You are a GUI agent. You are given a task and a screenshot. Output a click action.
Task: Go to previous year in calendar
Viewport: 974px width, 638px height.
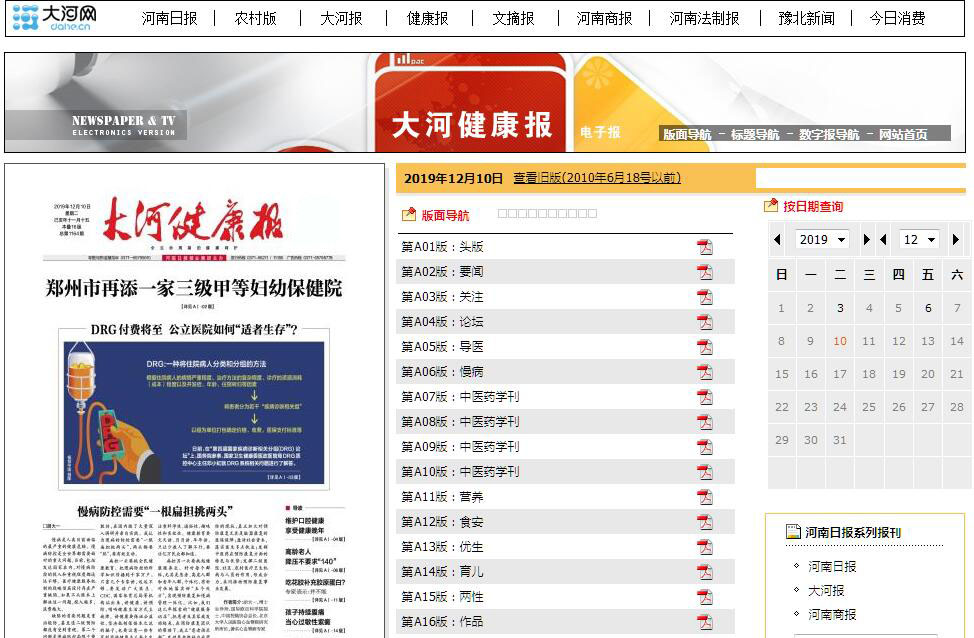[777, 240]
